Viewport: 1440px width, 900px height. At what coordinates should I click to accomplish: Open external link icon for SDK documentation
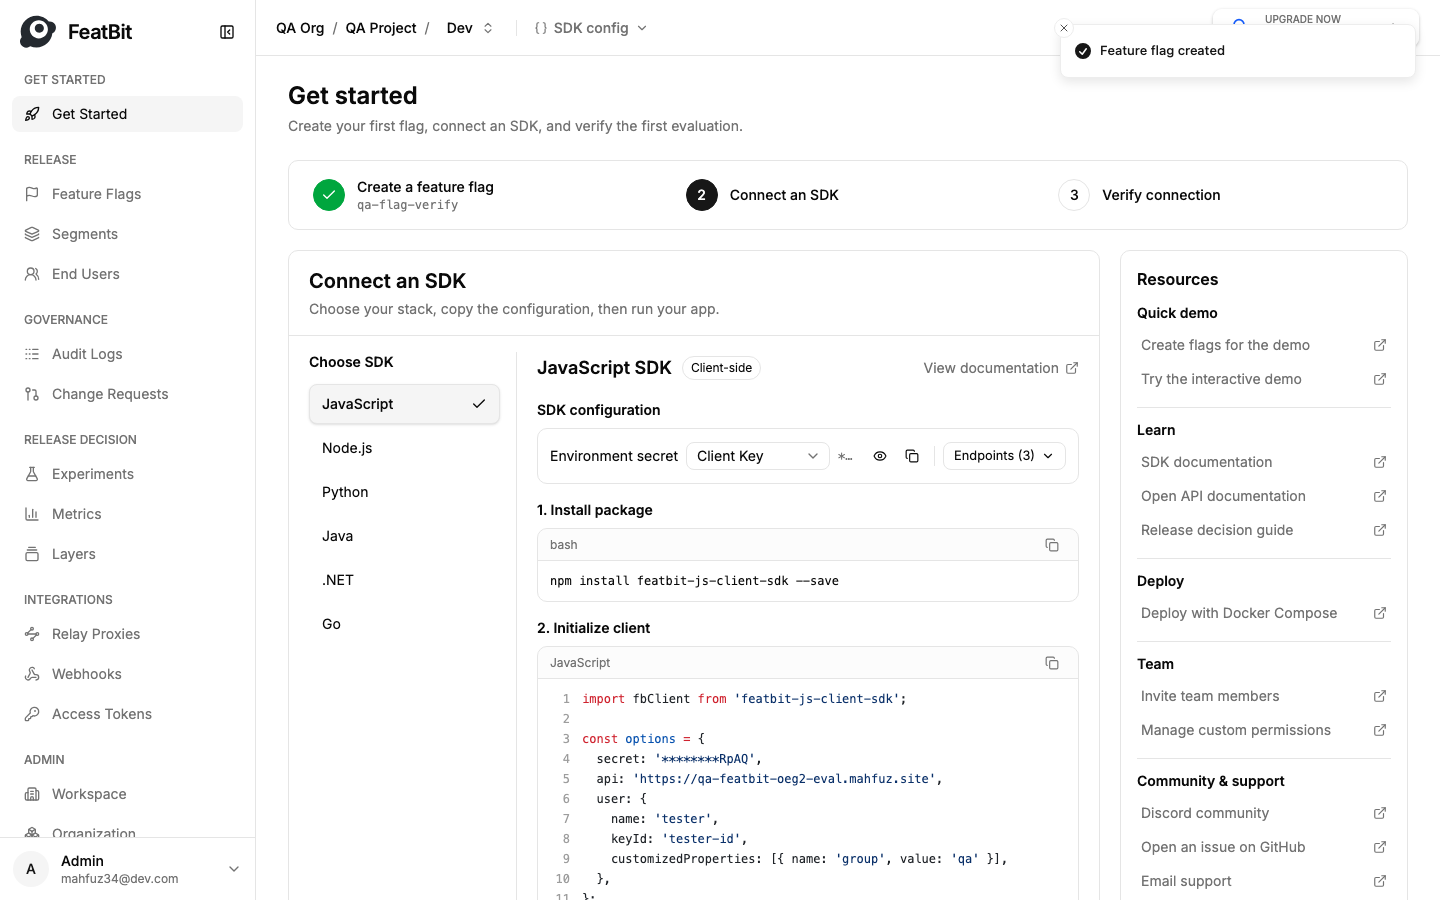point(1380,462)
